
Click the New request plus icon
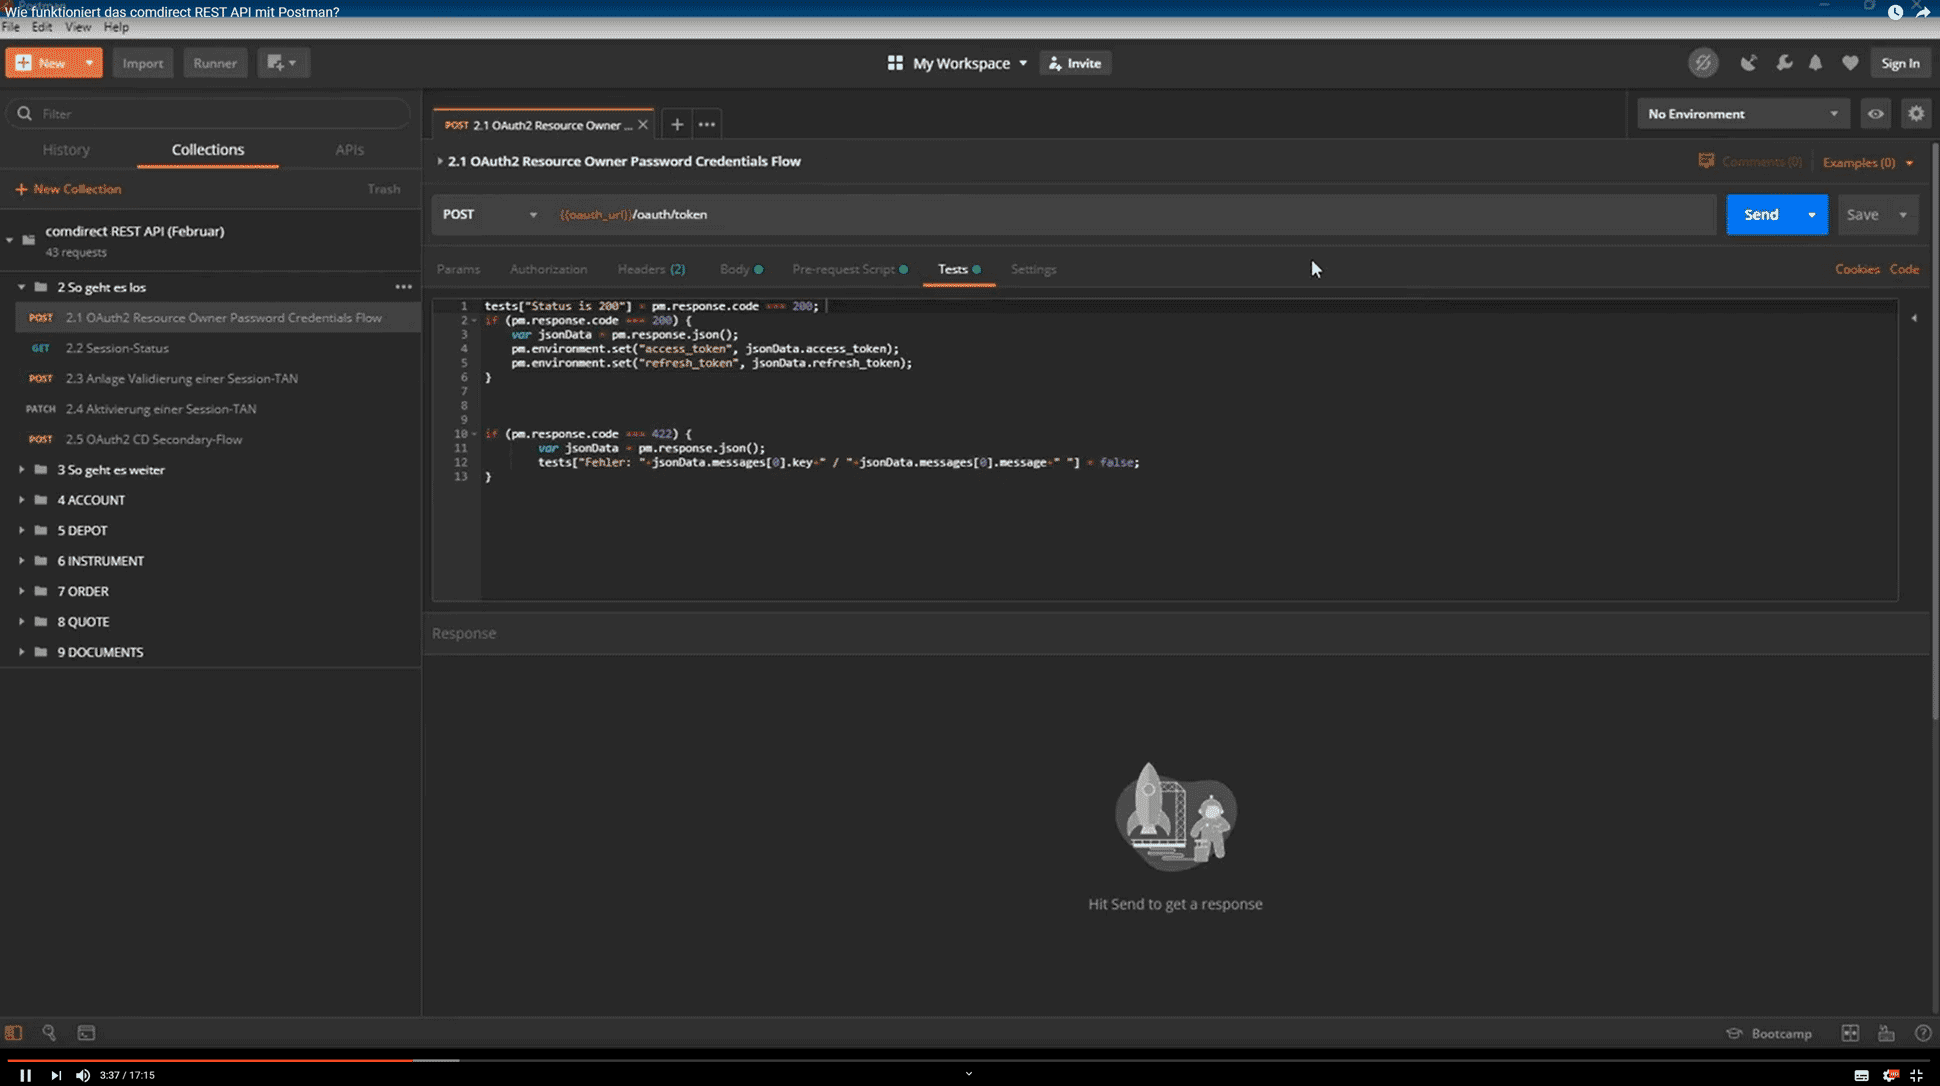23,63
